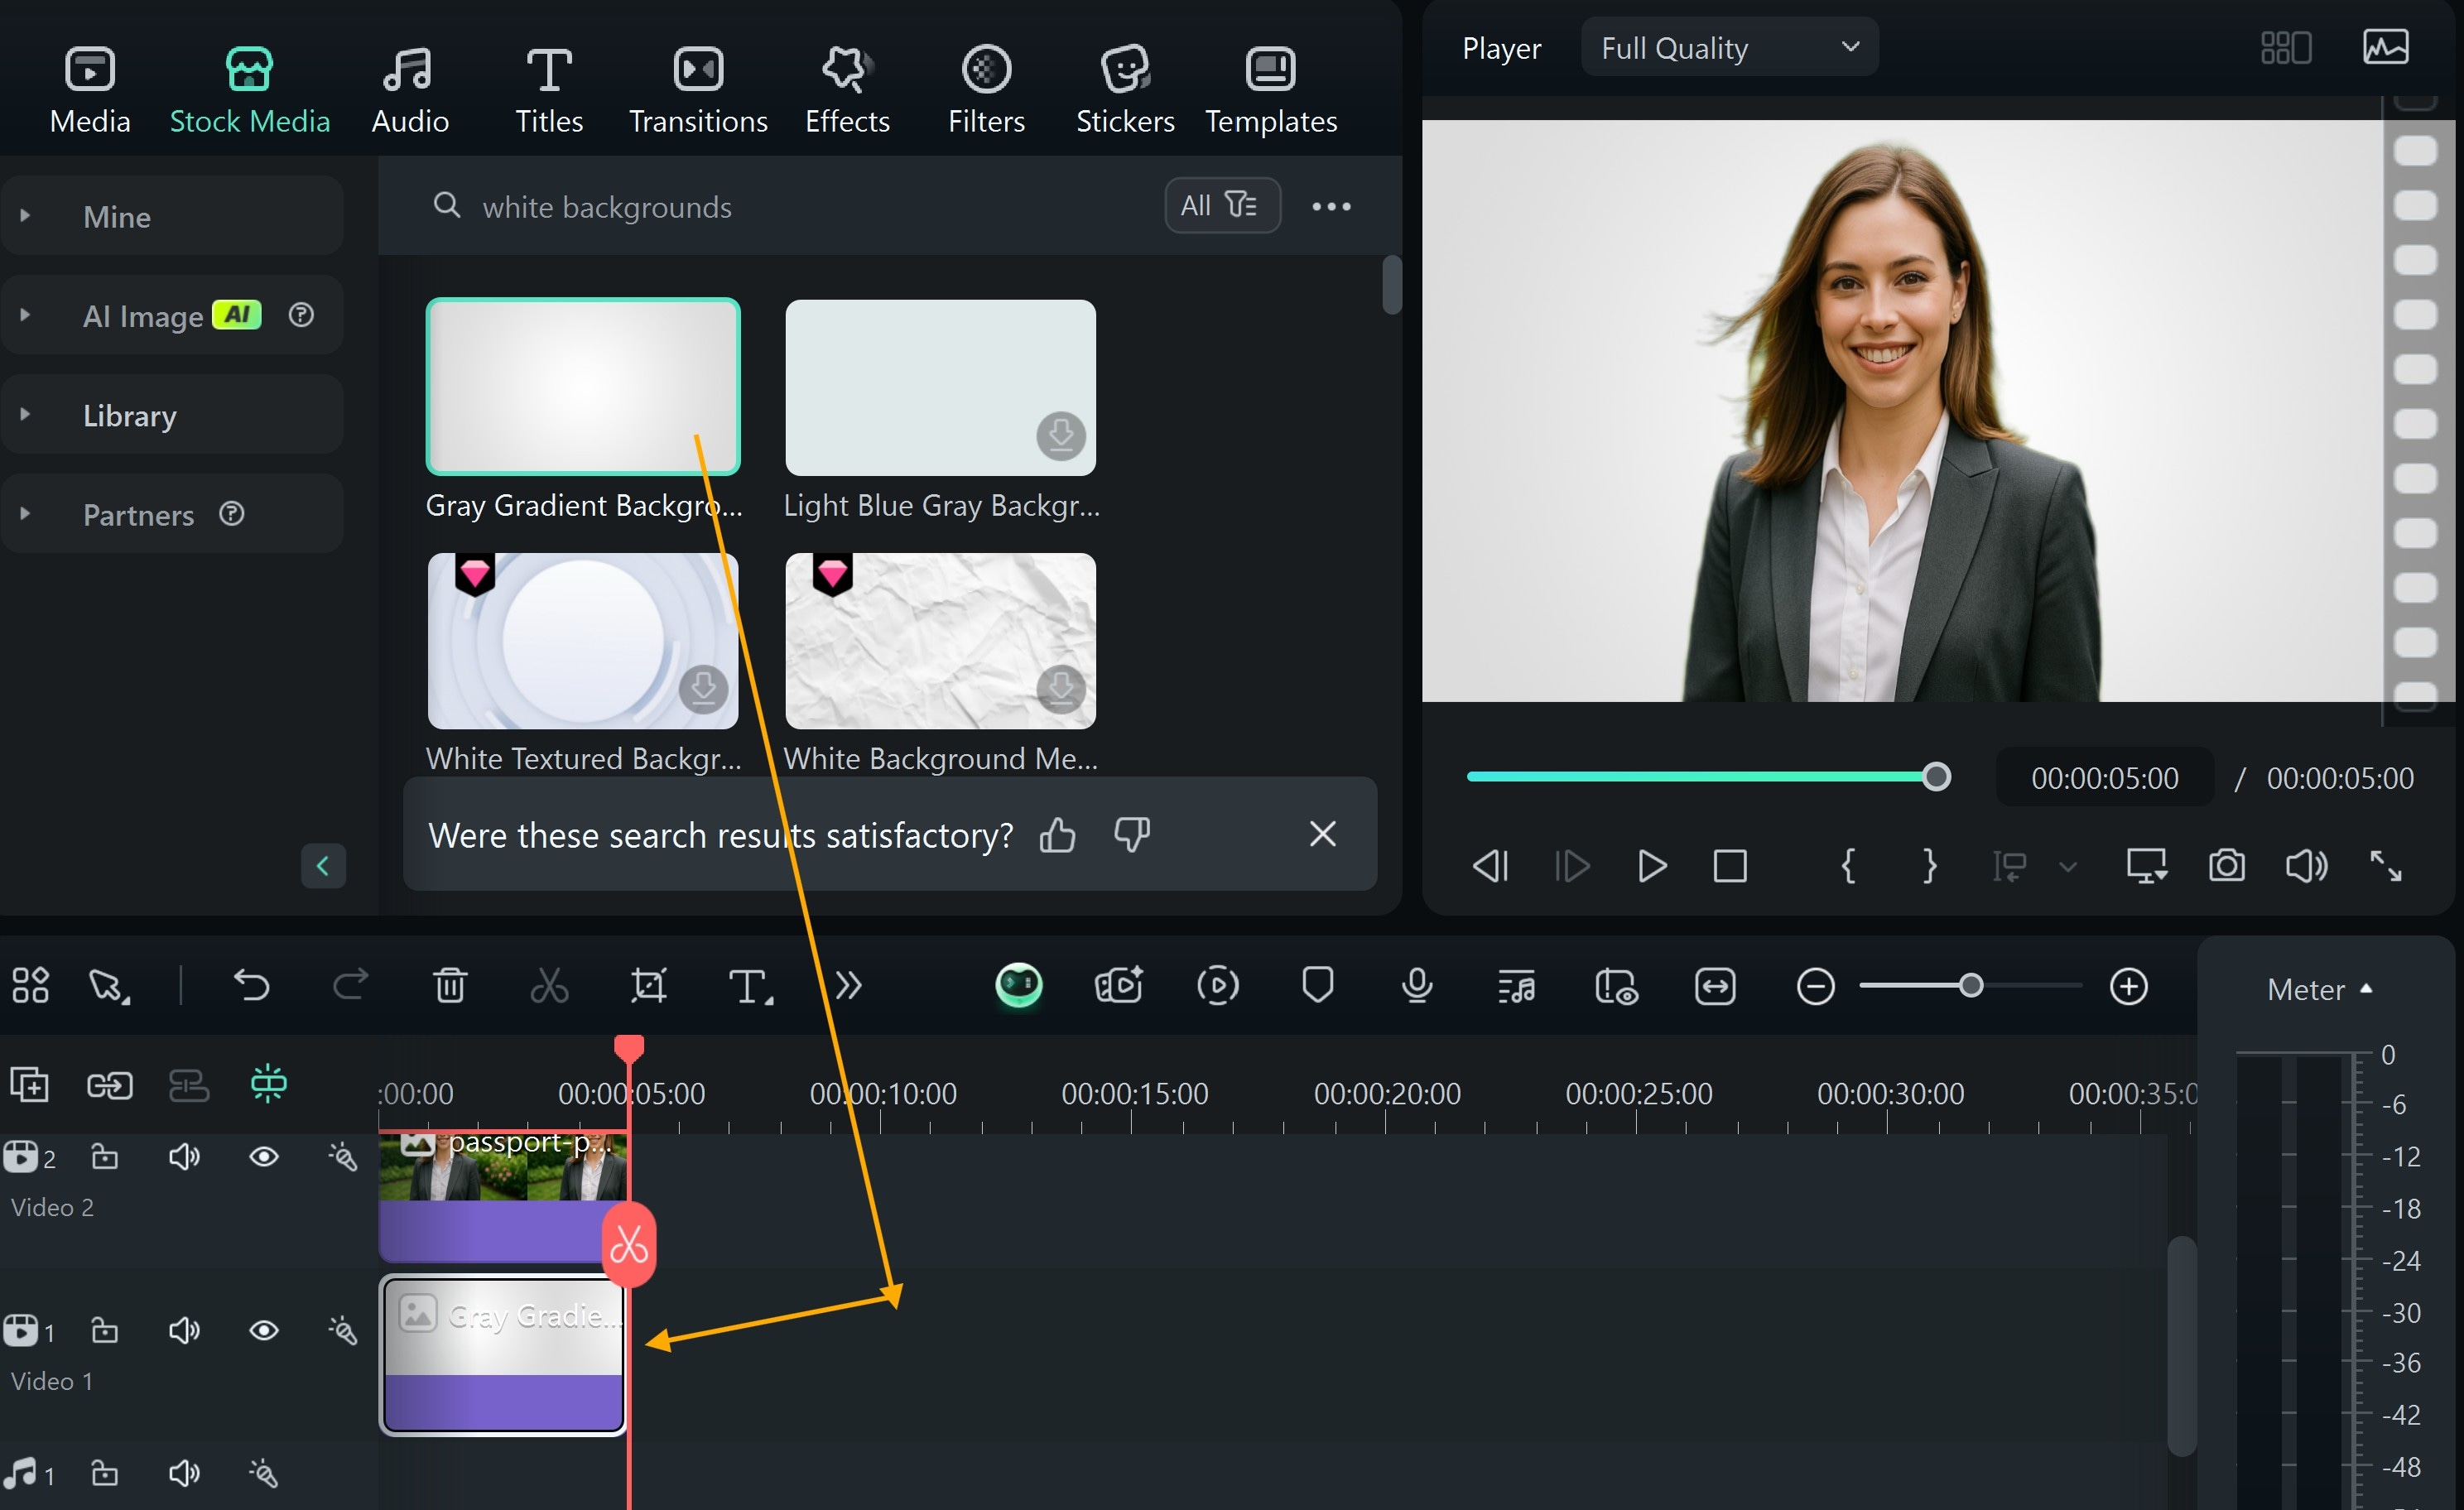
Task: Open the crop tool
Action: (649, 986)
